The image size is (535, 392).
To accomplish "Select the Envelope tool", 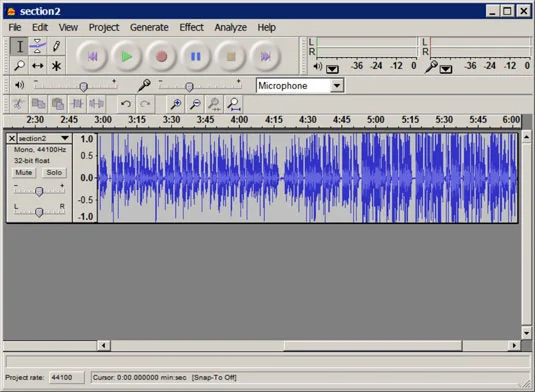I will 38,46.
